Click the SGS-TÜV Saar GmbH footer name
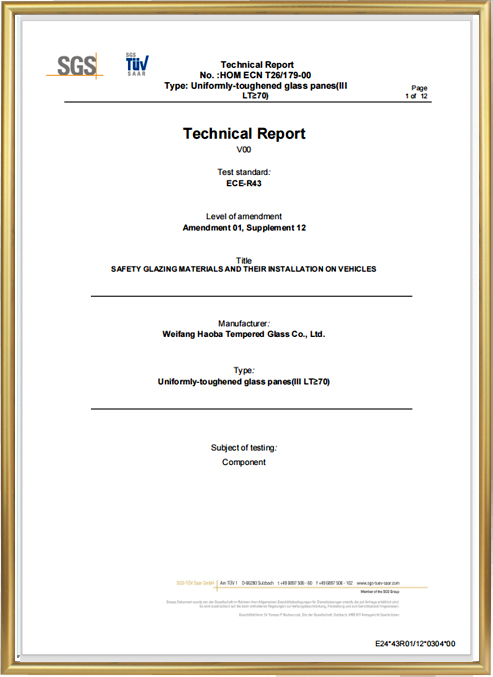Viewport: 493px width, 677px height. pos(195,583)
